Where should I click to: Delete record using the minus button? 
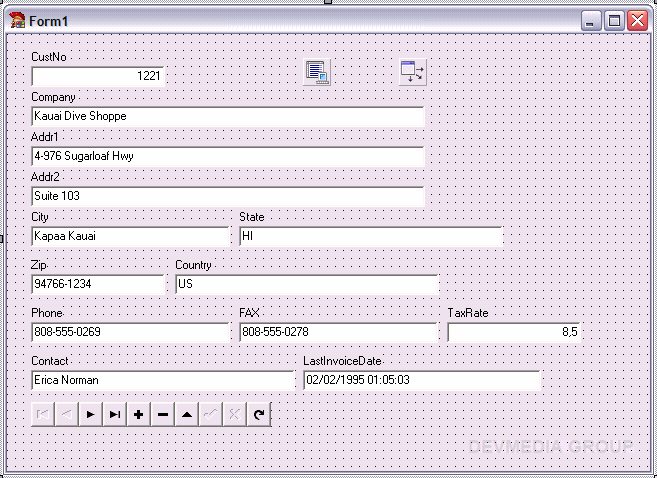[163, 414]
